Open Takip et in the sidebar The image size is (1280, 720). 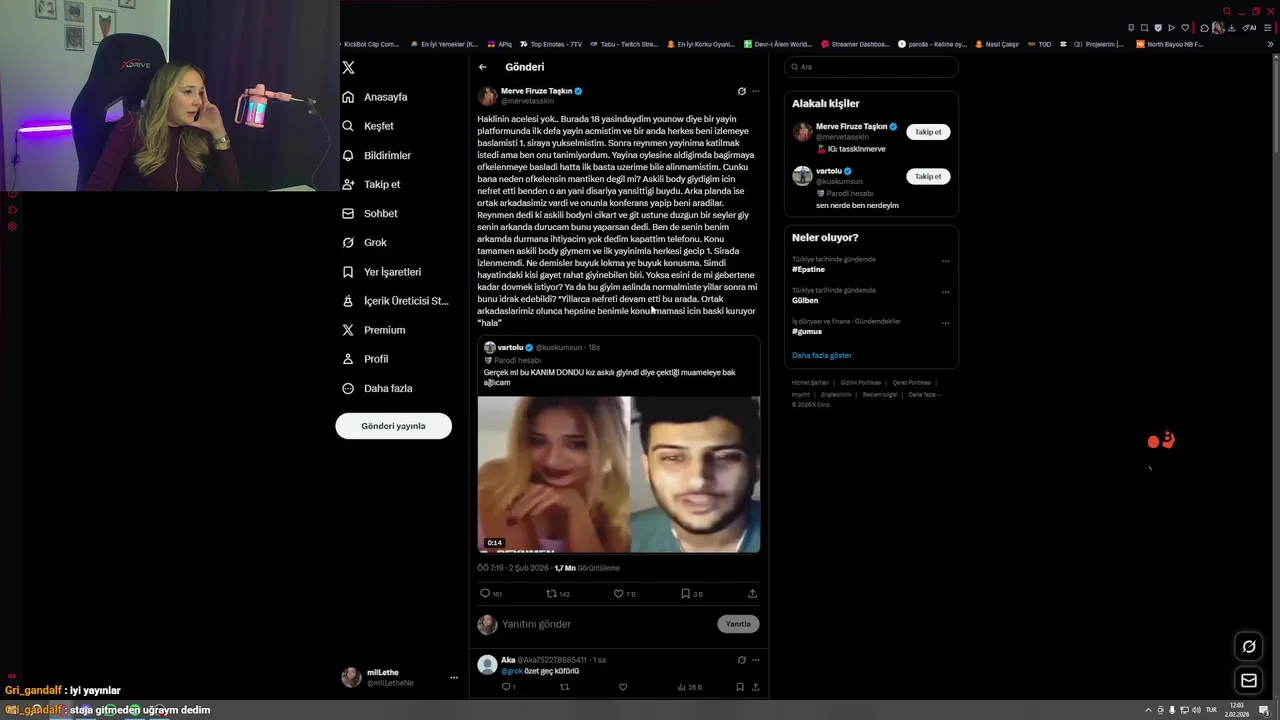tap(371, 185)
